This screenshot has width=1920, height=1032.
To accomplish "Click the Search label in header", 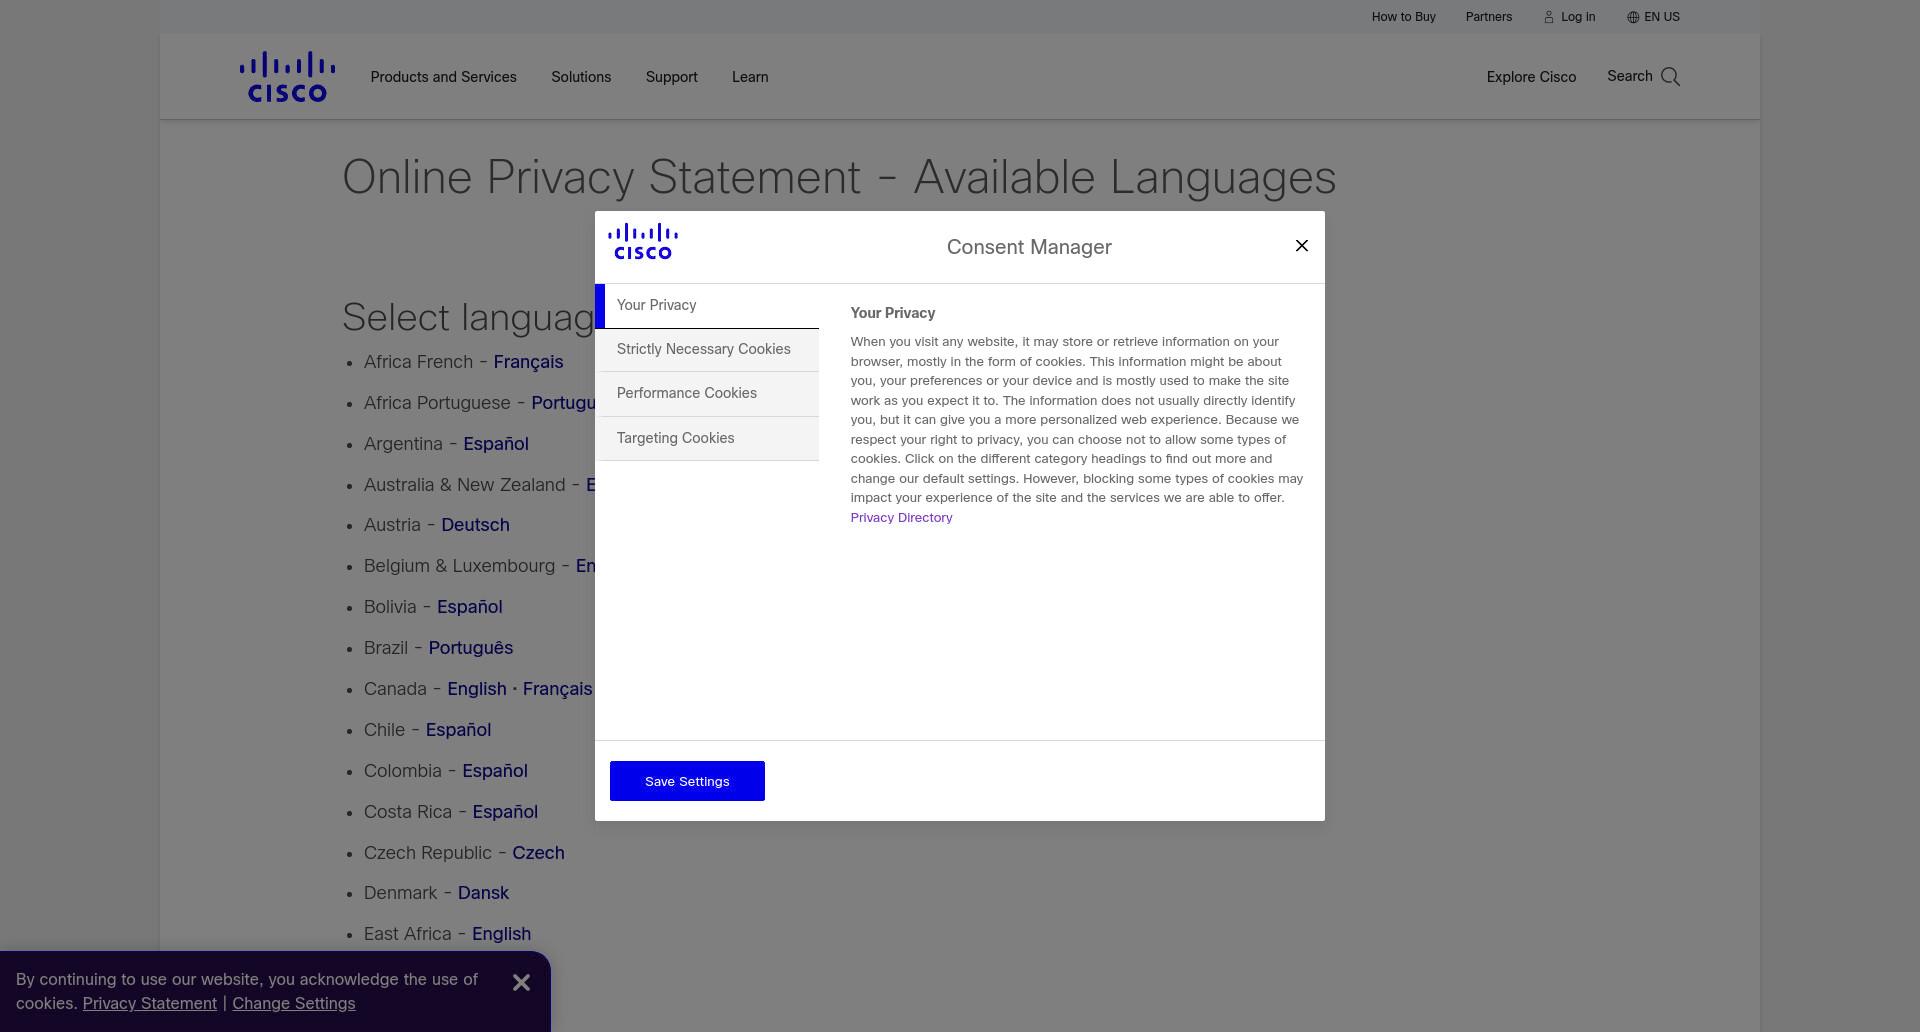I will click(x=1629, y=76).
